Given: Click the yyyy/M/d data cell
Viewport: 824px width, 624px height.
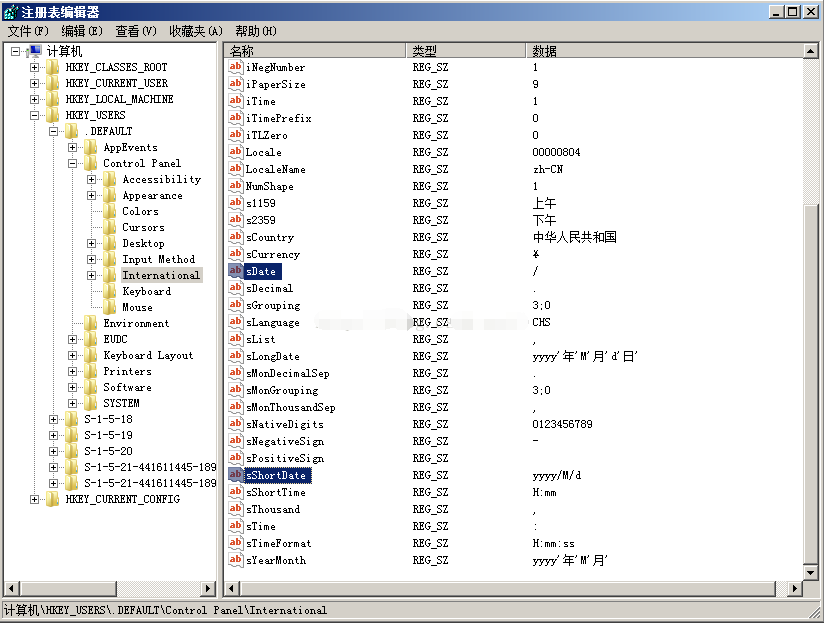Looking at the screenshot, I should 557,475.
